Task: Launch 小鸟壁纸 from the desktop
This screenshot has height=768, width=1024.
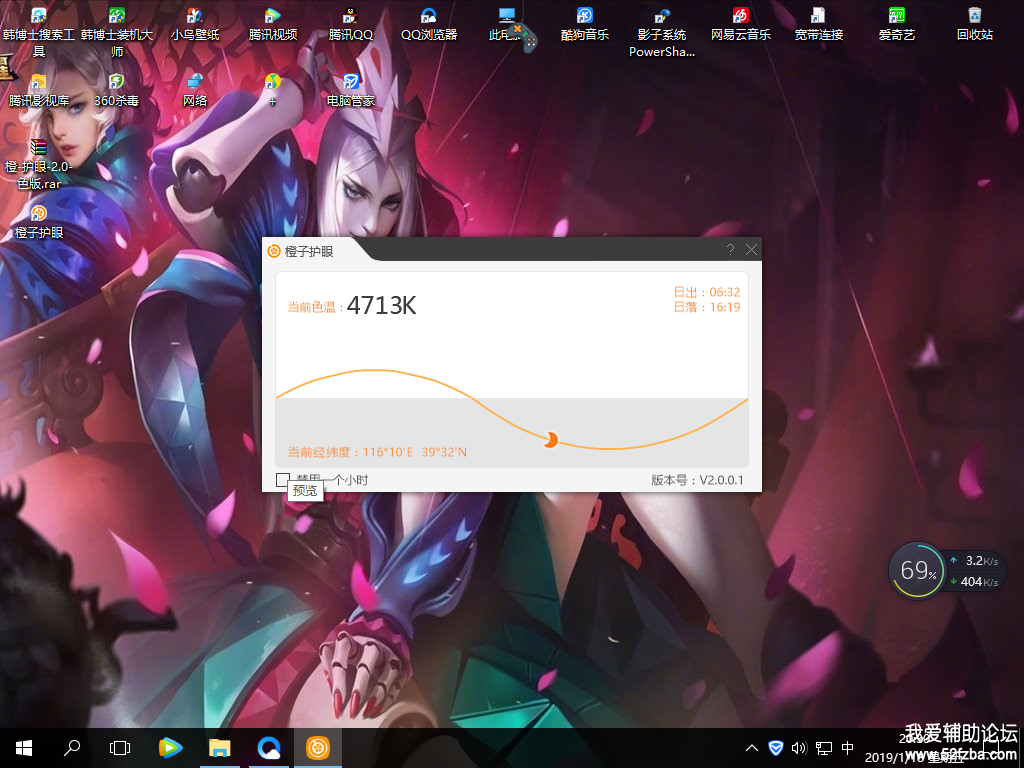Action: click(195, 25)
